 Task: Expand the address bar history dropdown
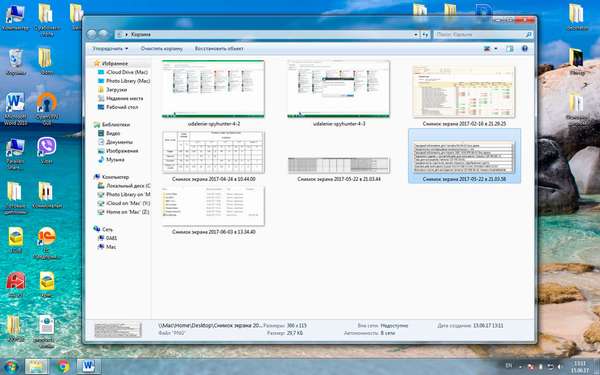tap(416, 34)
